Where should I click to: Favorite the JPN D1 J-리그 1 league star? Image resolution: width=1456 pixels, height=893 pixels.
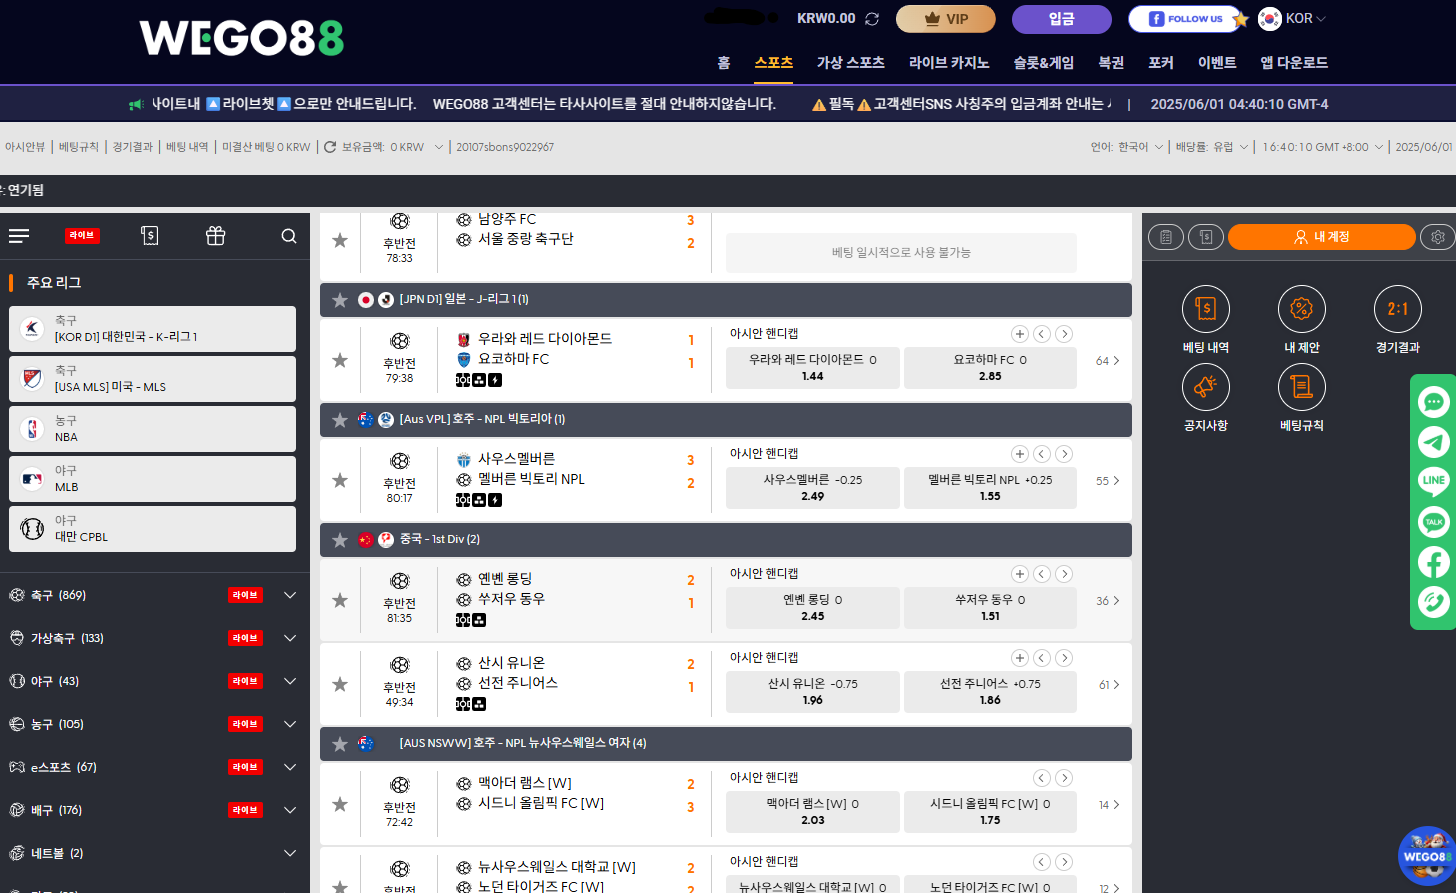(x=340, y=300)
